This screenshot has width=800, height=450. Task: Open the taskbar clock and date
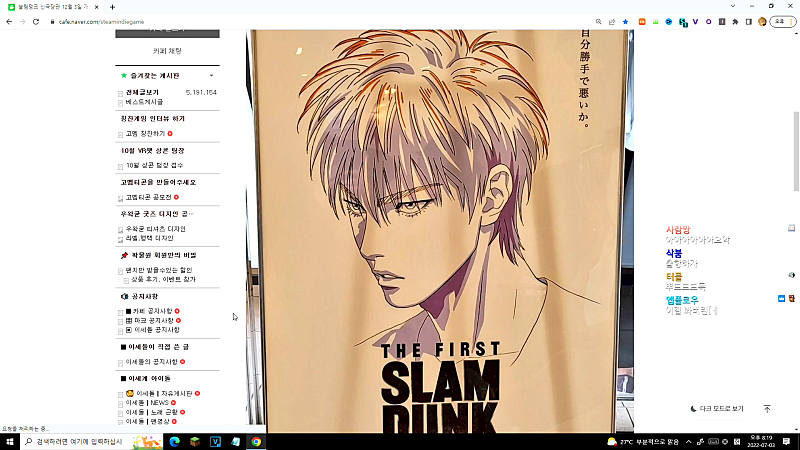(761, 442)
